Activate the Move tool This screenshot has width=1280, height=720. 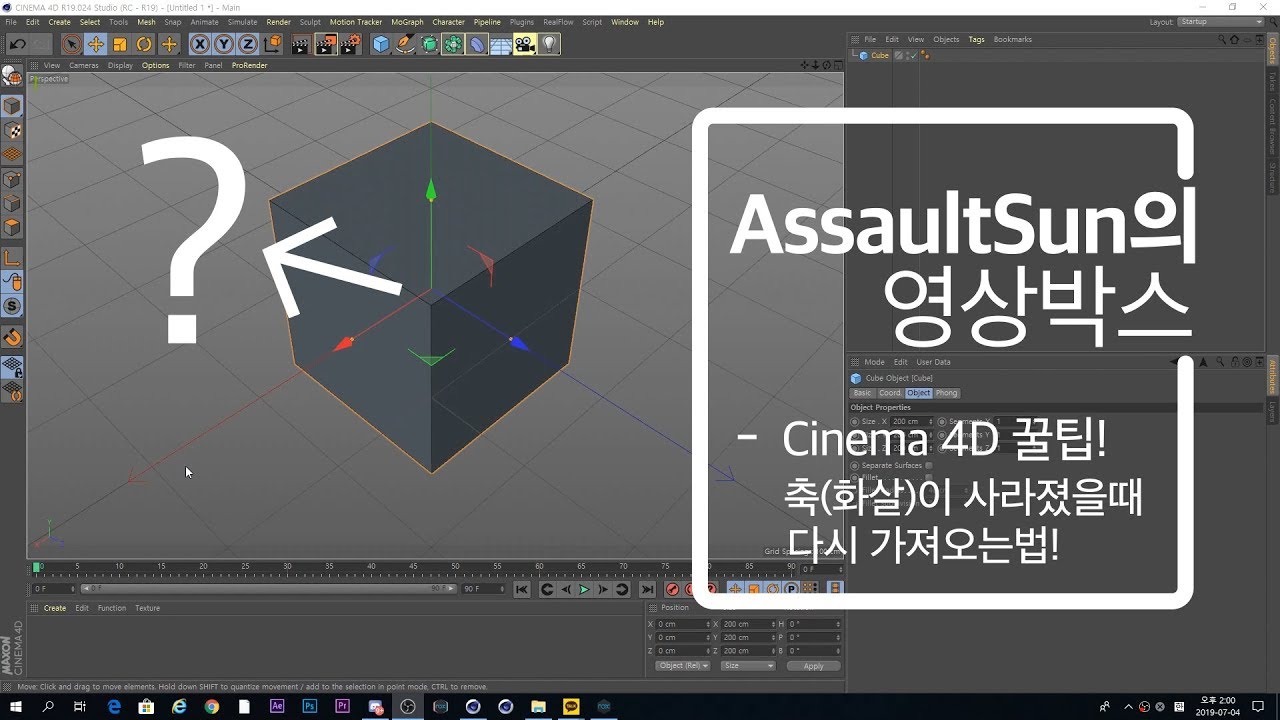click(x=96, y=44)
